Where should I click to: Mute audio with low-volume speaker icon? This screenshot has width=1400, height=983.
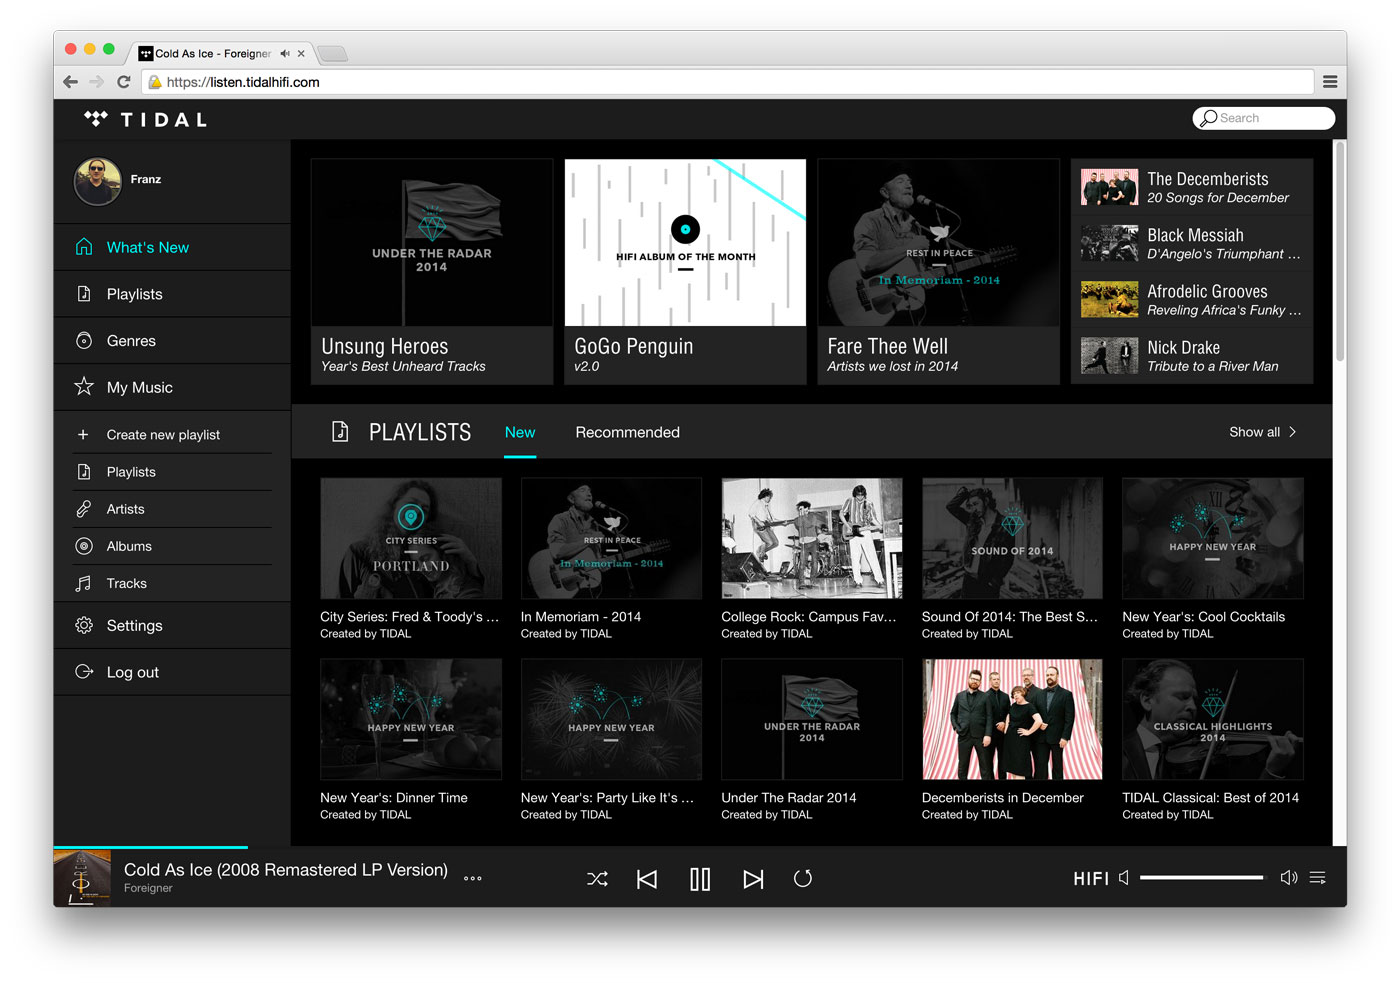pos(1124,878)
